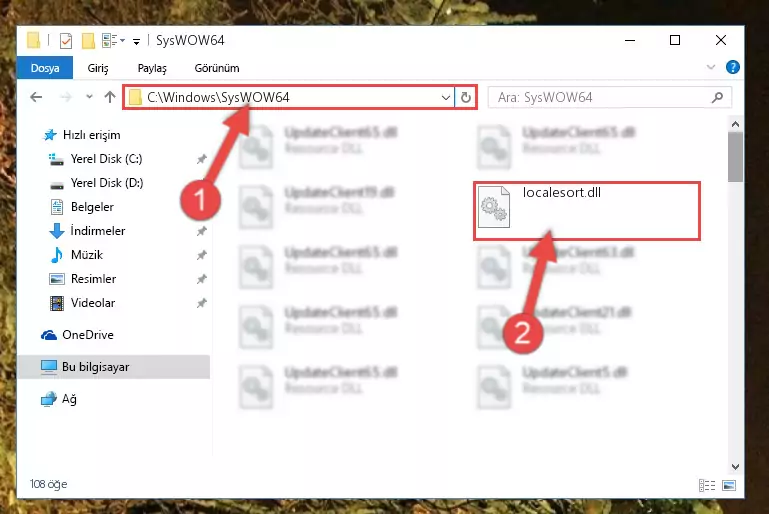Screen dimensions: 769x514
Task: Click the Properties quick access icon
Action: [x=66, y=41]
